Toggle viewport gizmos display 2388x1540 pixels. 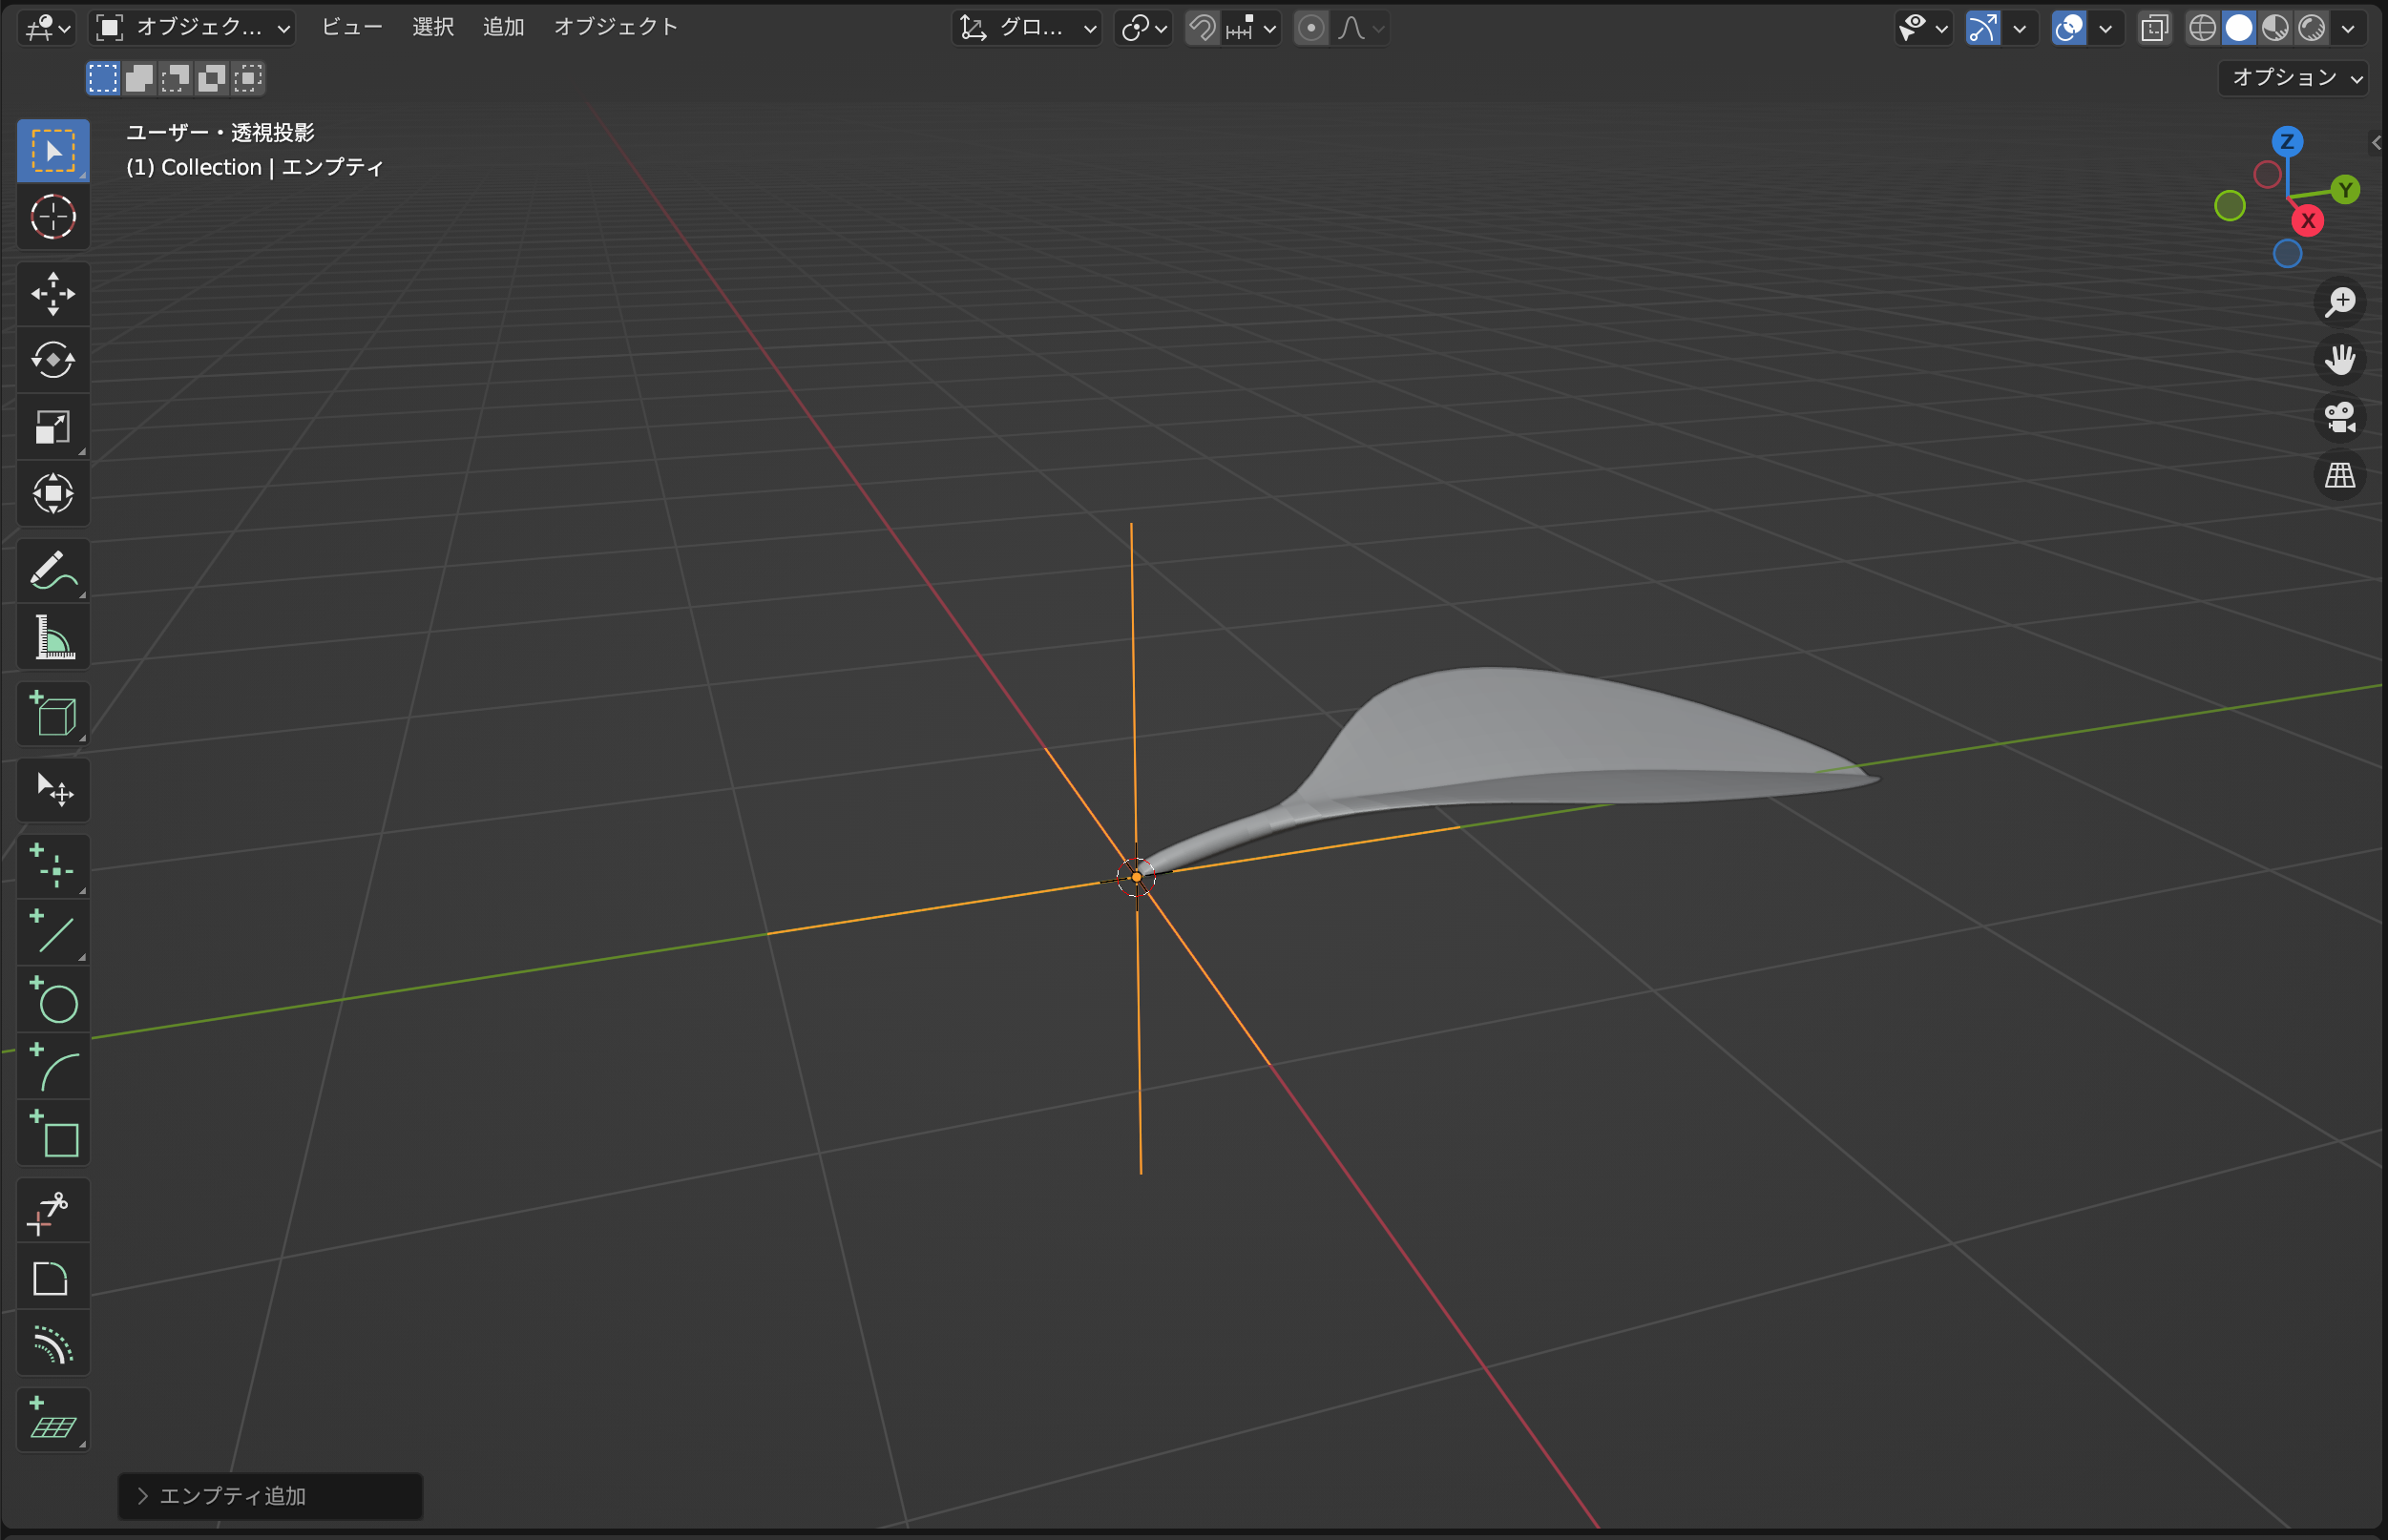click(1983, 28)
